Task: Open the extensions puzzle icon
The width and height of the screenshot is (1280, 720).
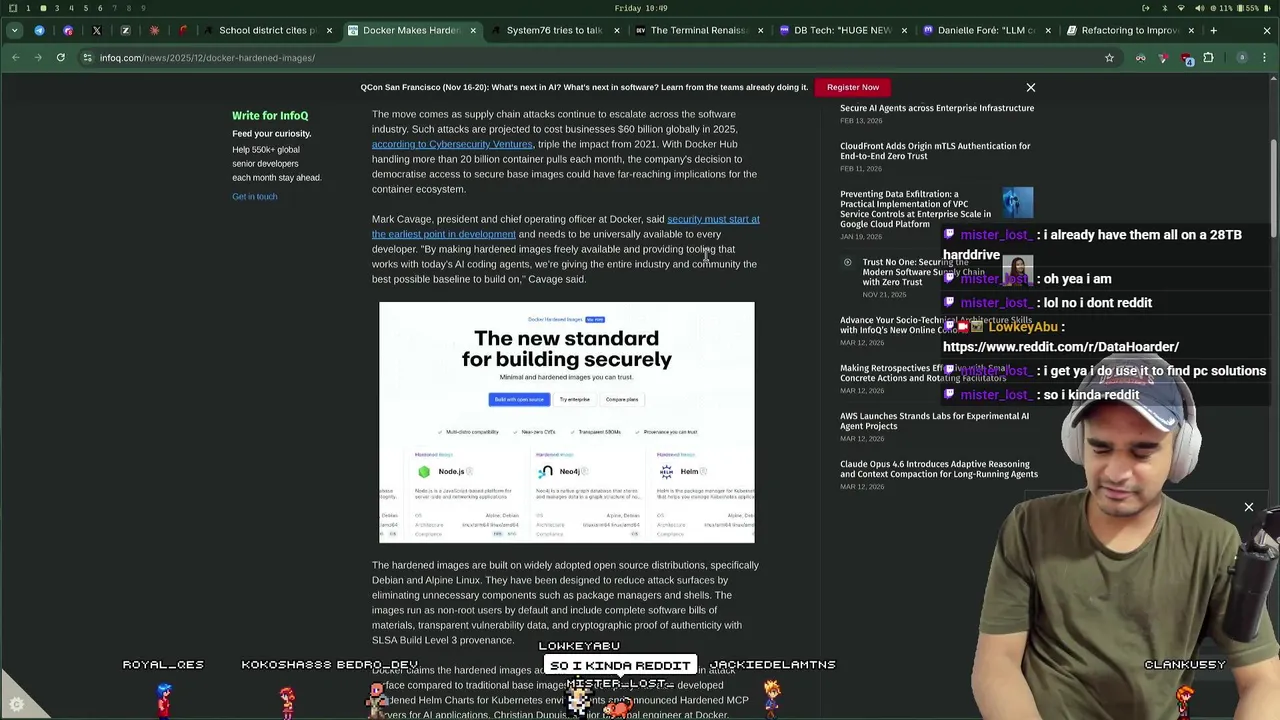Action: click(1208, 58)
